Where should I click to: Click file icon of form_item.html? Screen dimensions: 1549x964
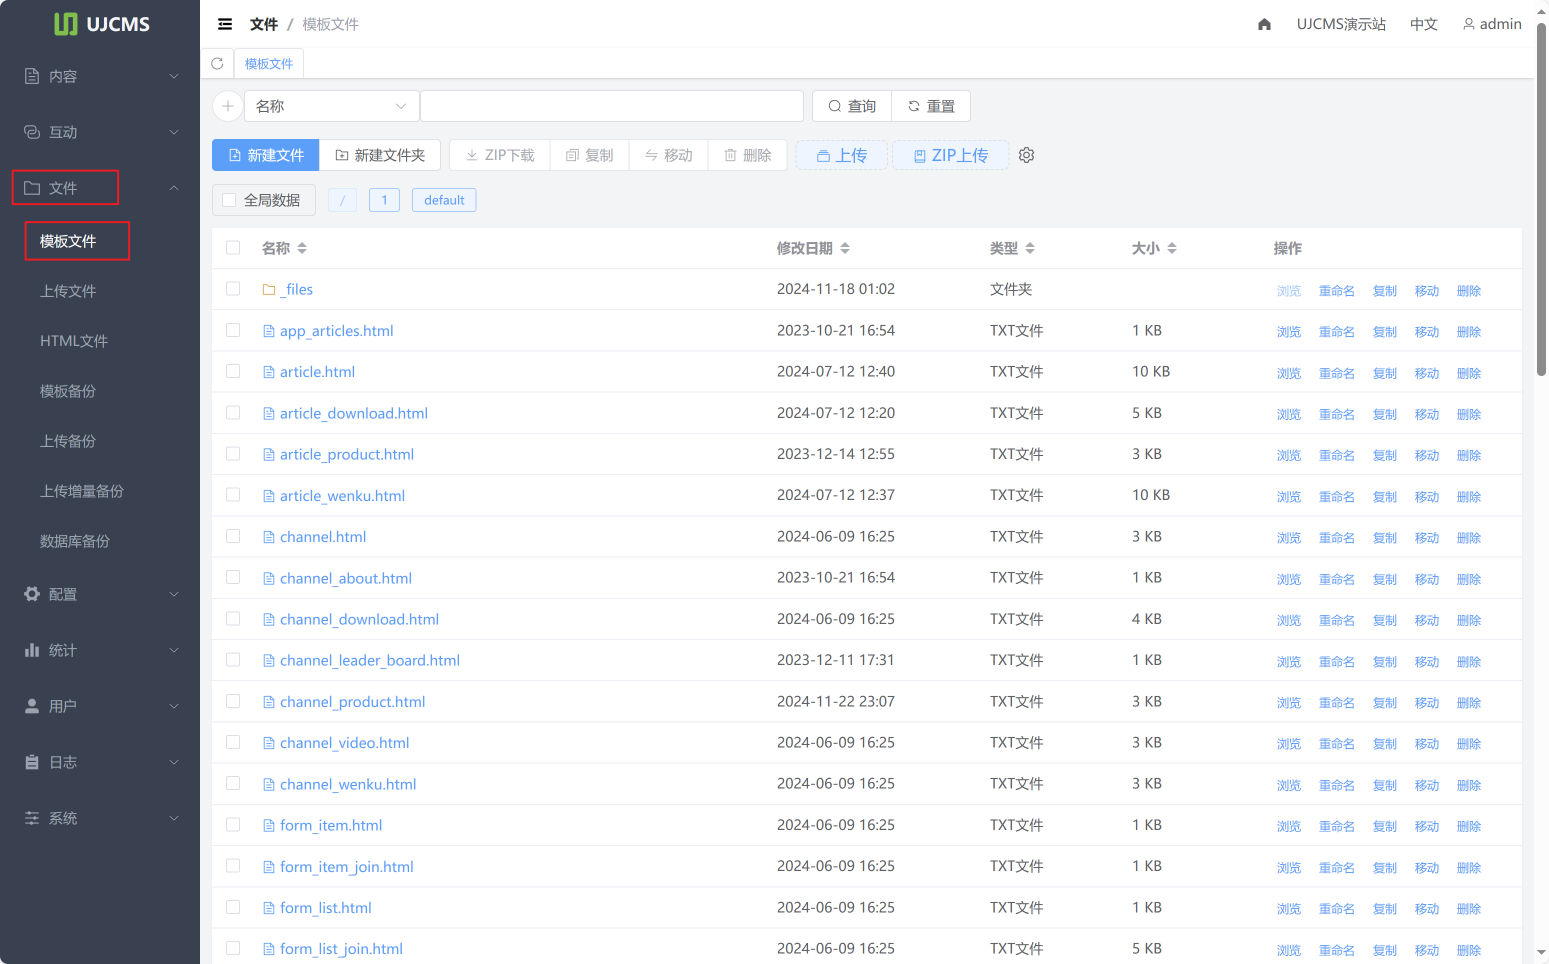[x=269, y=826]
